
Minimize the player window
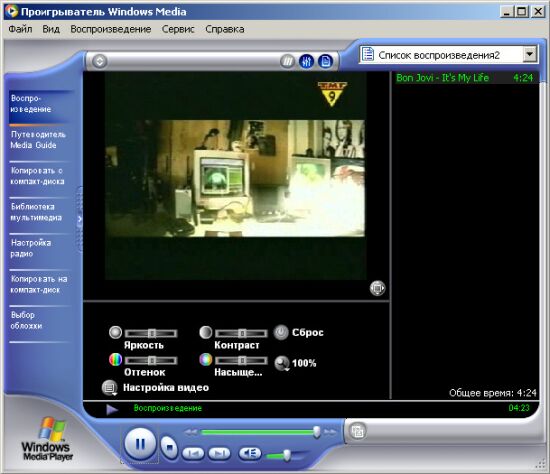pos(506,12)
